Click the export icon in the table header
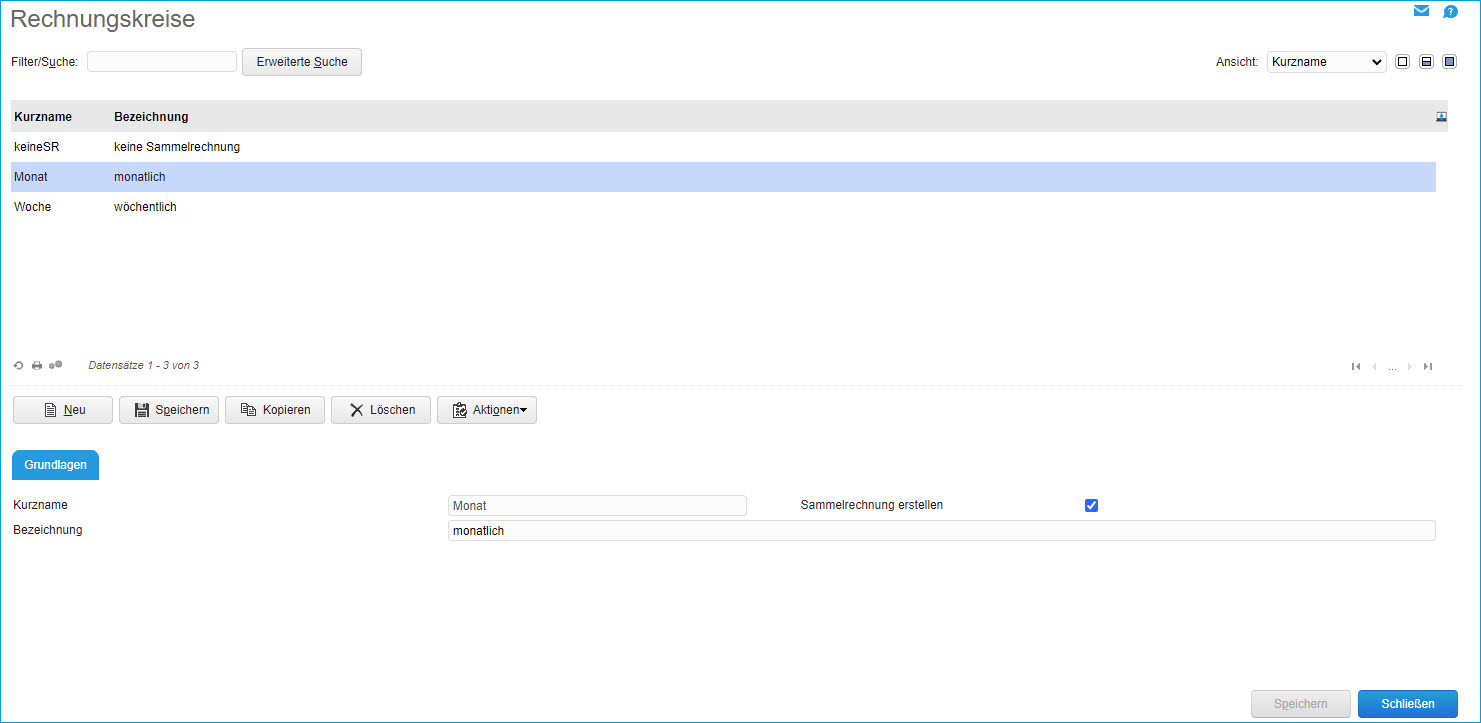 click(1441, 117)
